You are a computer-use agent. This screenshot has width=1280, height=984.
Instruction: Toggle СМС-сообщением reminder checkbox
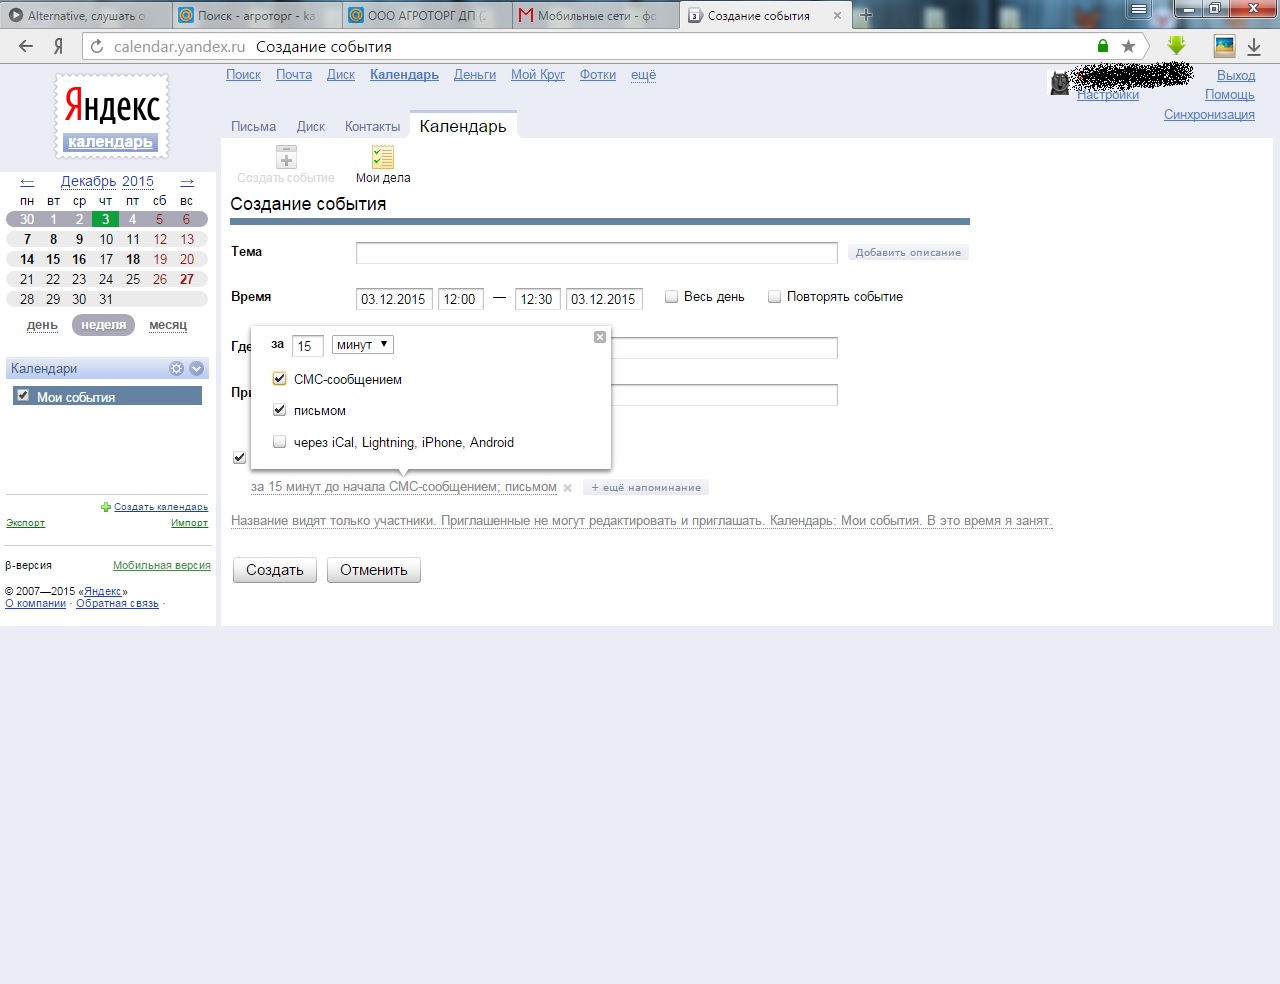pos(280,379)
